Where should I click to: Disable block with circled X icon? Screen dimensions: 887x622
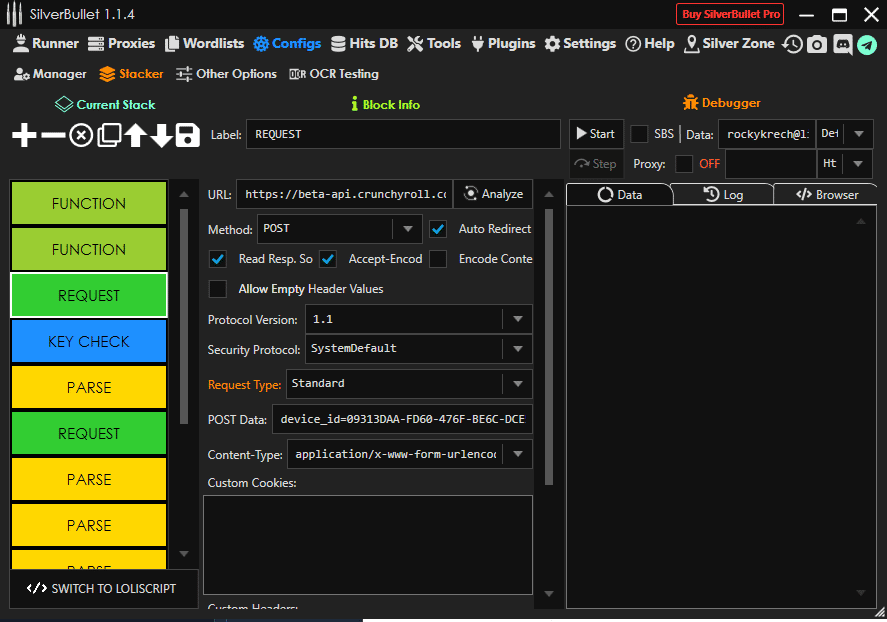(x=81, y=136)
